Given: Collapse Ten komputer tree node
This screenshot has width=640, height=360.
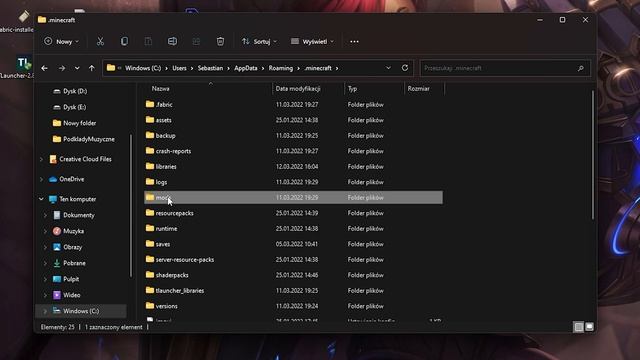Looking at the screenshot, I should pyautogui.click(x=41, y=199).
